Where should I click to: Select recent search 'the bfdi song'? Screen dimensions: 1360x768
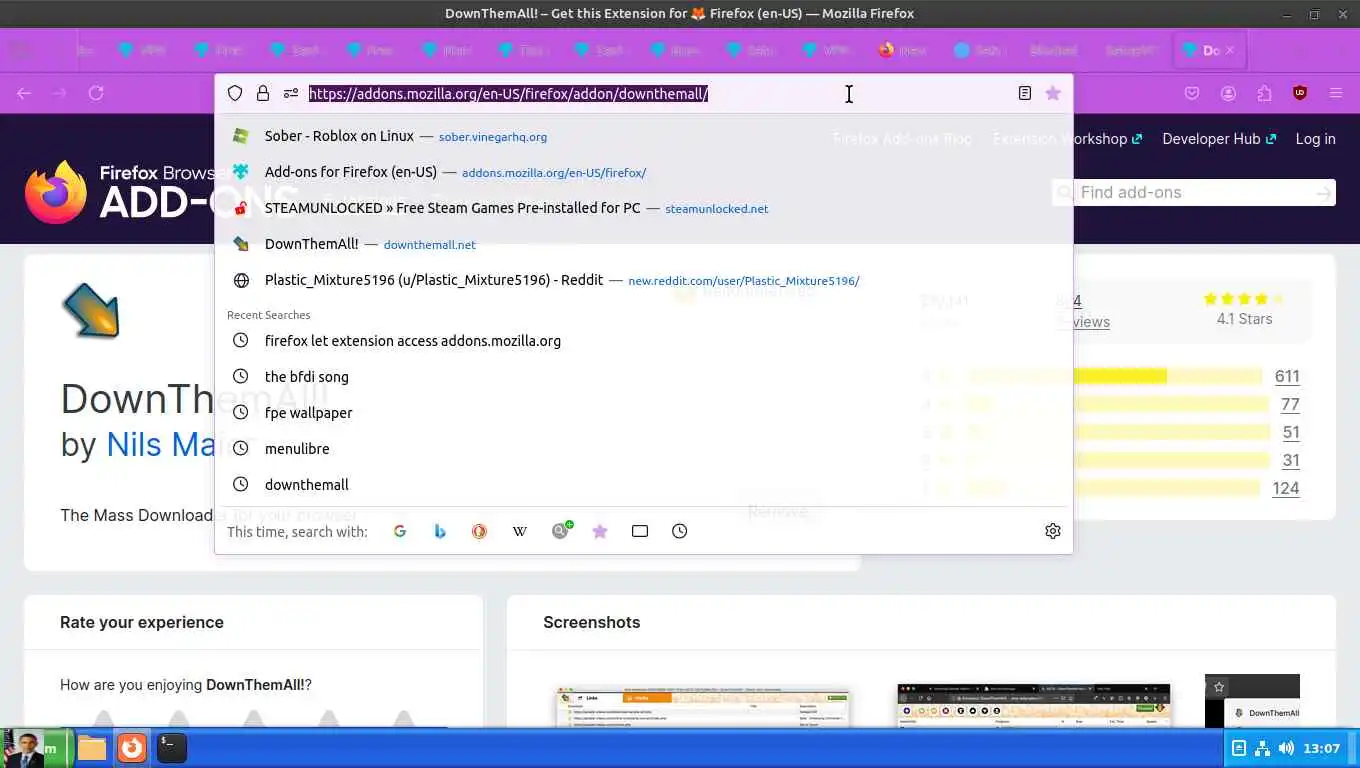644,377
